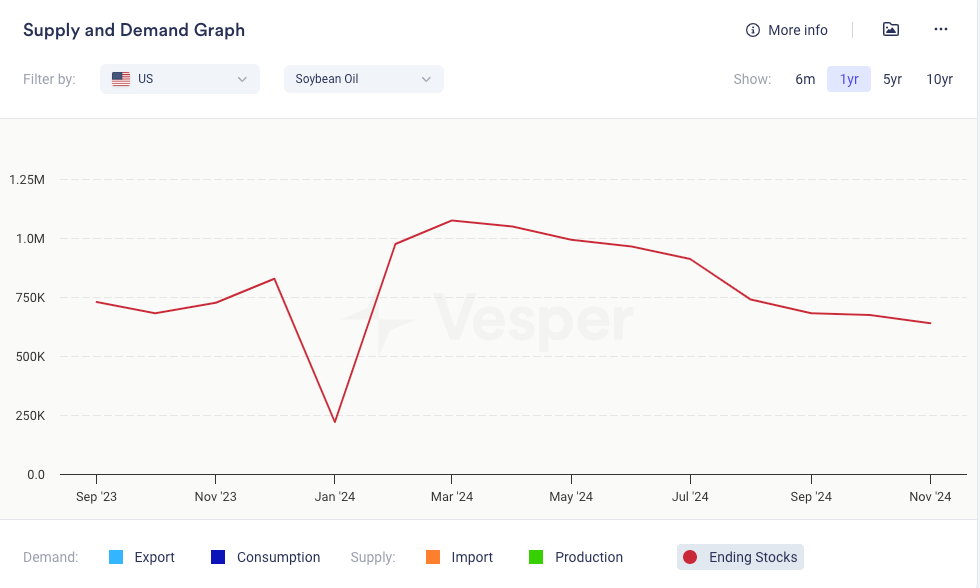
Task: Expand the US country dropdown
Action: (x=180, y=79)
